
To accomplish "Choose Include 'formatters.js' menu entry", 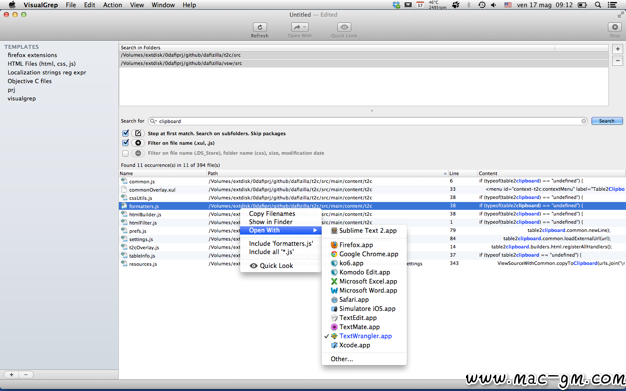I will click(281, 243).
